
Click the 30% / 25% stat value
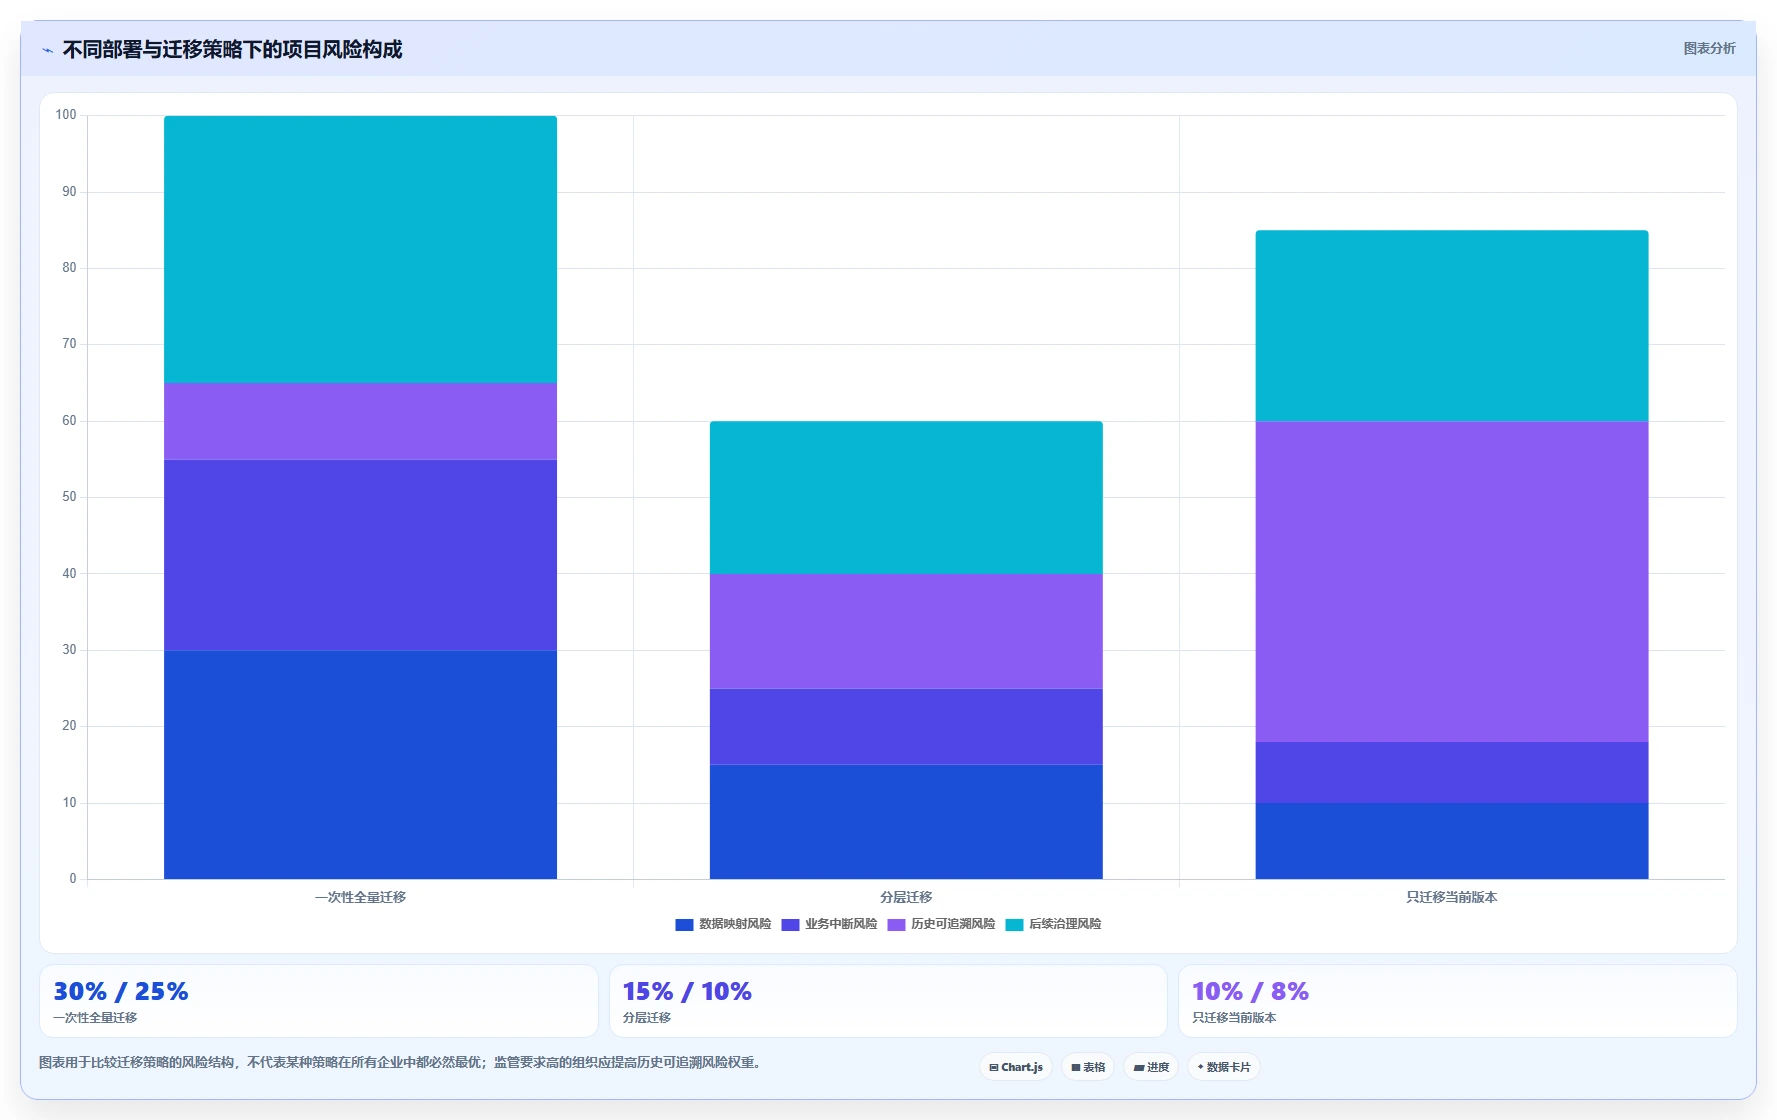tap(120, 991)
